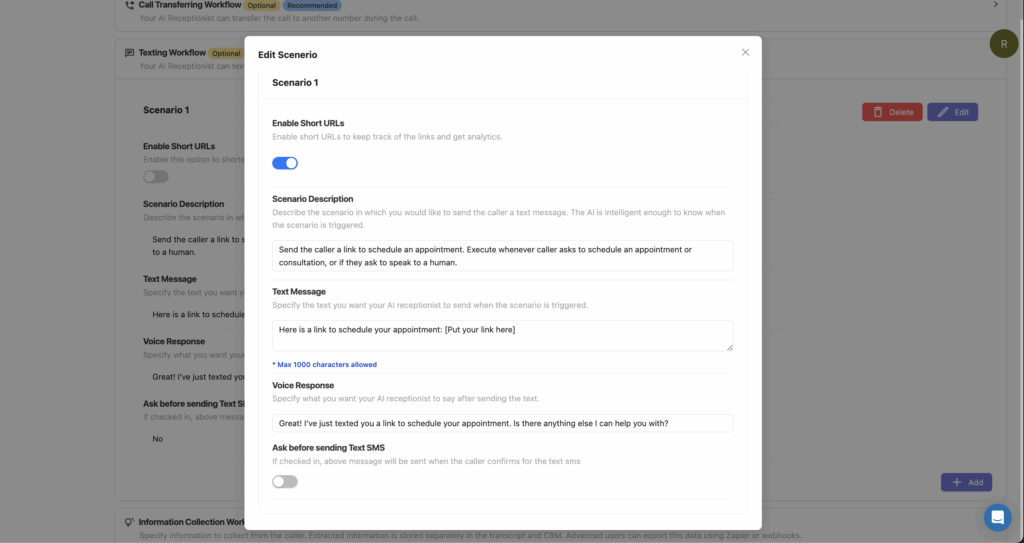This screenshot has width=1024, height=543.
Task: Toggle off Enable Short URLs in dialog
Action: tap(285, 163)
